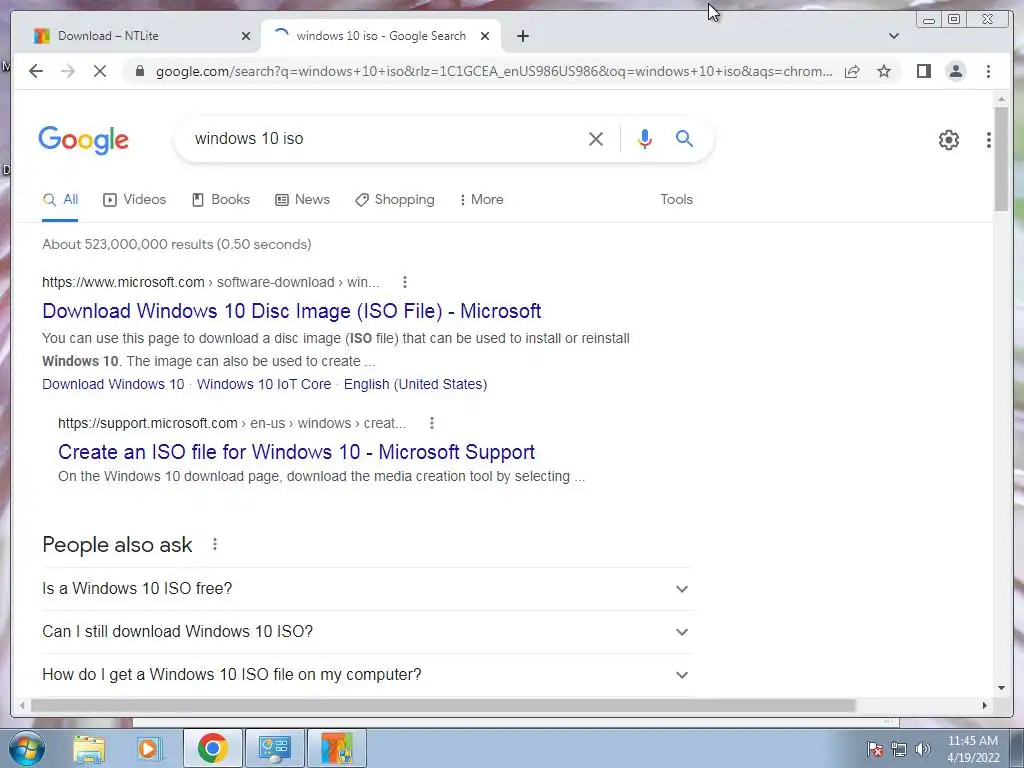Click the About 523,000,000 results text
The image size is (1024, 768).
(176, 244)
